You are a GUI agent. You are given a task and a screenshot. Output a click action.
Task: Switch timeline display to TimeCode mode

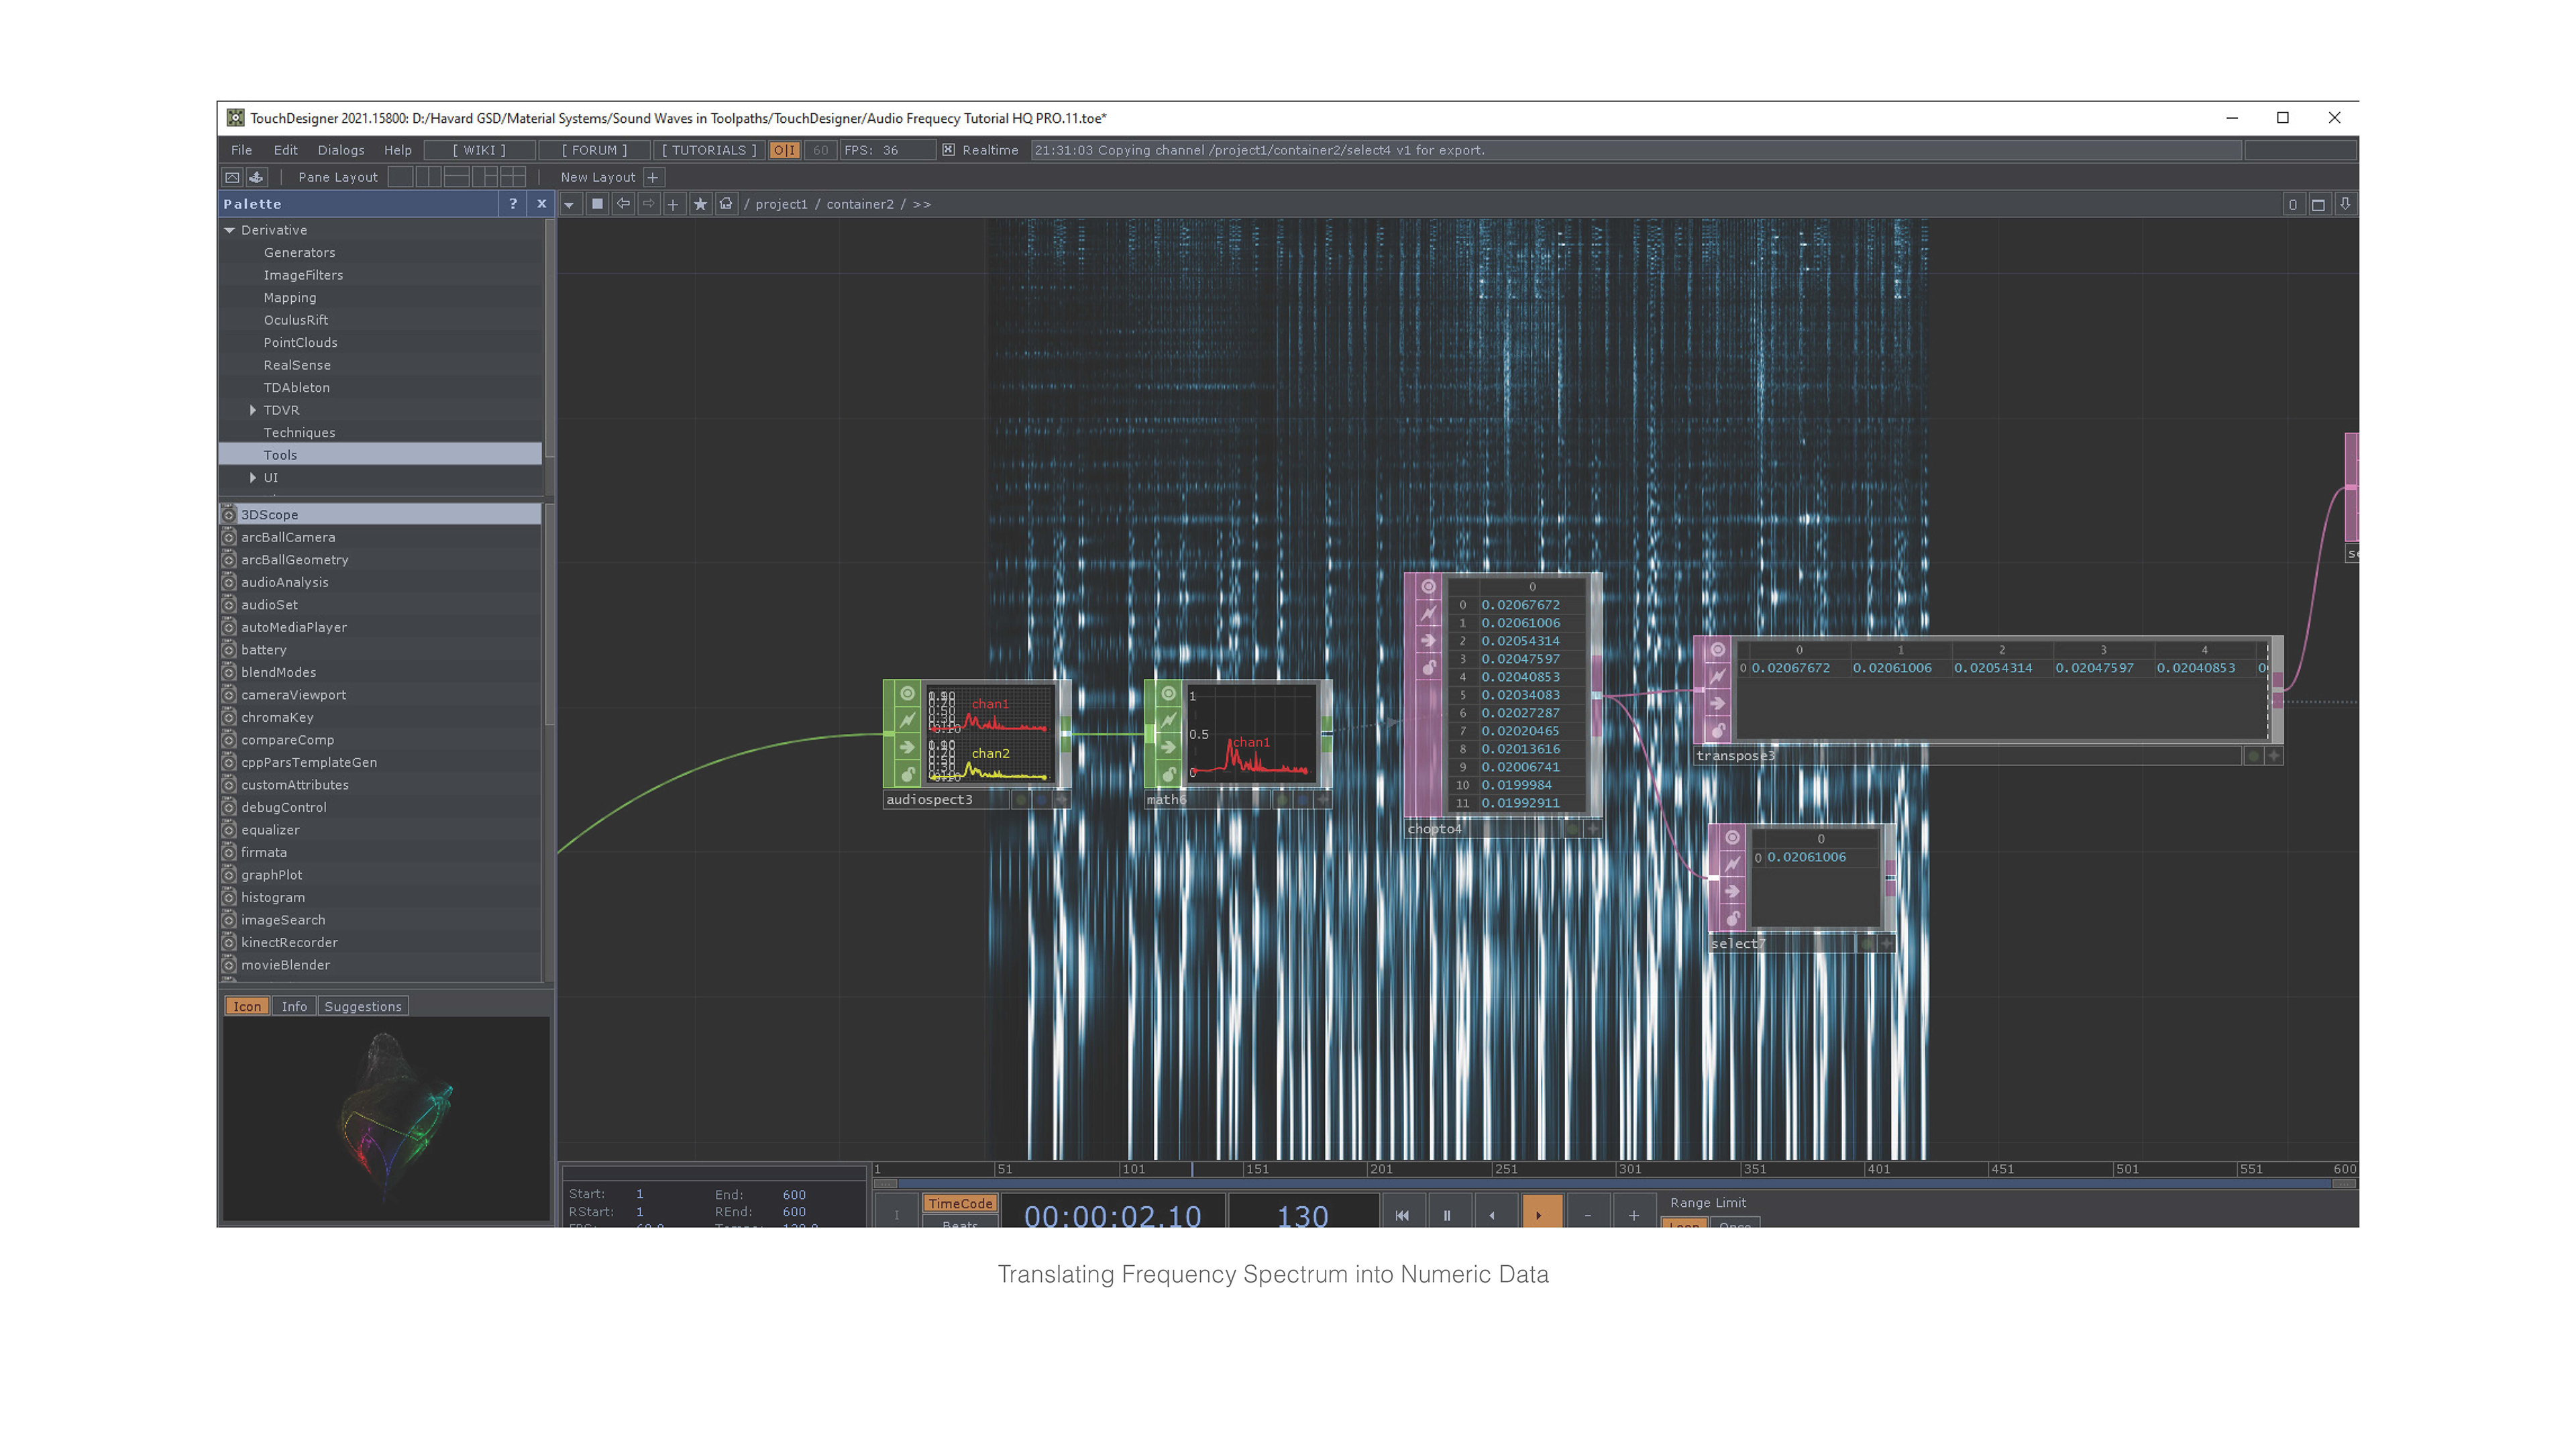(959, 1203)
